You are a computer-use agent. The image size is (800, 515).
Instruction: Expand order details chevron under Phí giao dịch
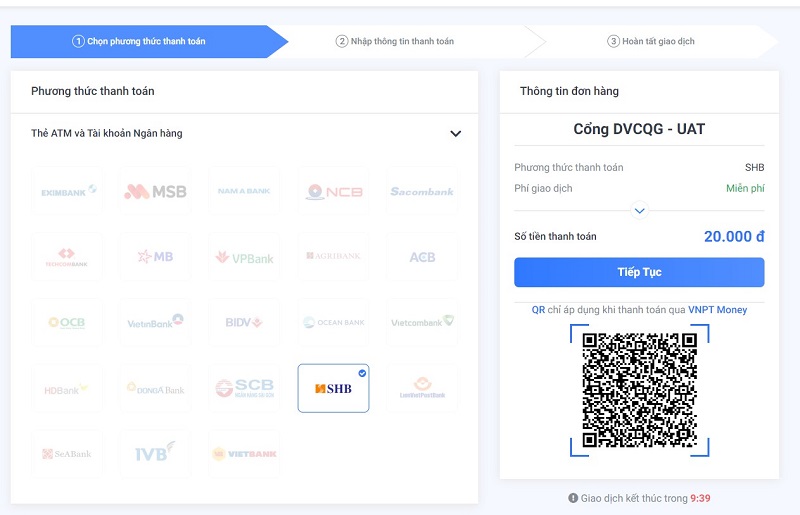point(640,210)
